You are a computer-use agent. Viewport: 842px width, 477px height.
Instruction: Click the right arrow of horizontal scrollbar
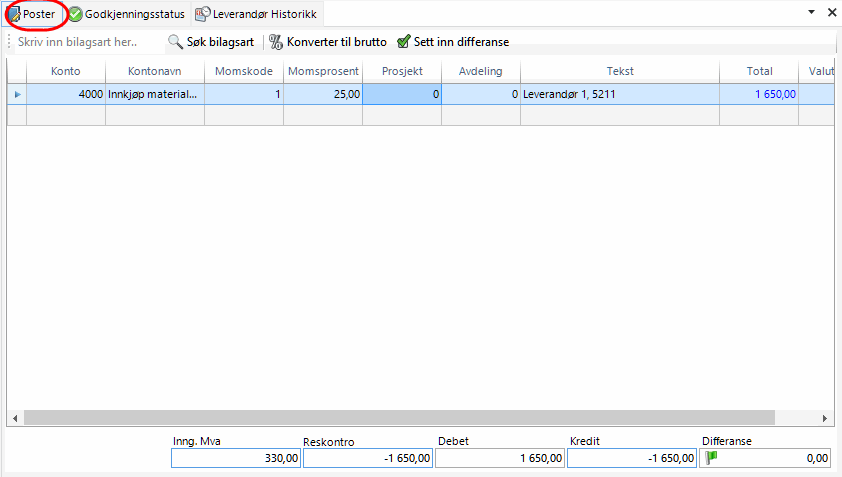[x=826, y=418]
